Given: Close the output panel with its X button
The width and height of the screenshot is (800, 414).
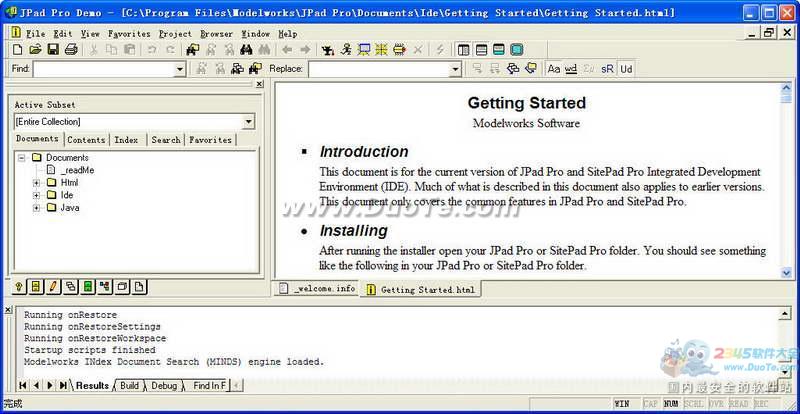Looking at the screenshot, I should 8,309.
